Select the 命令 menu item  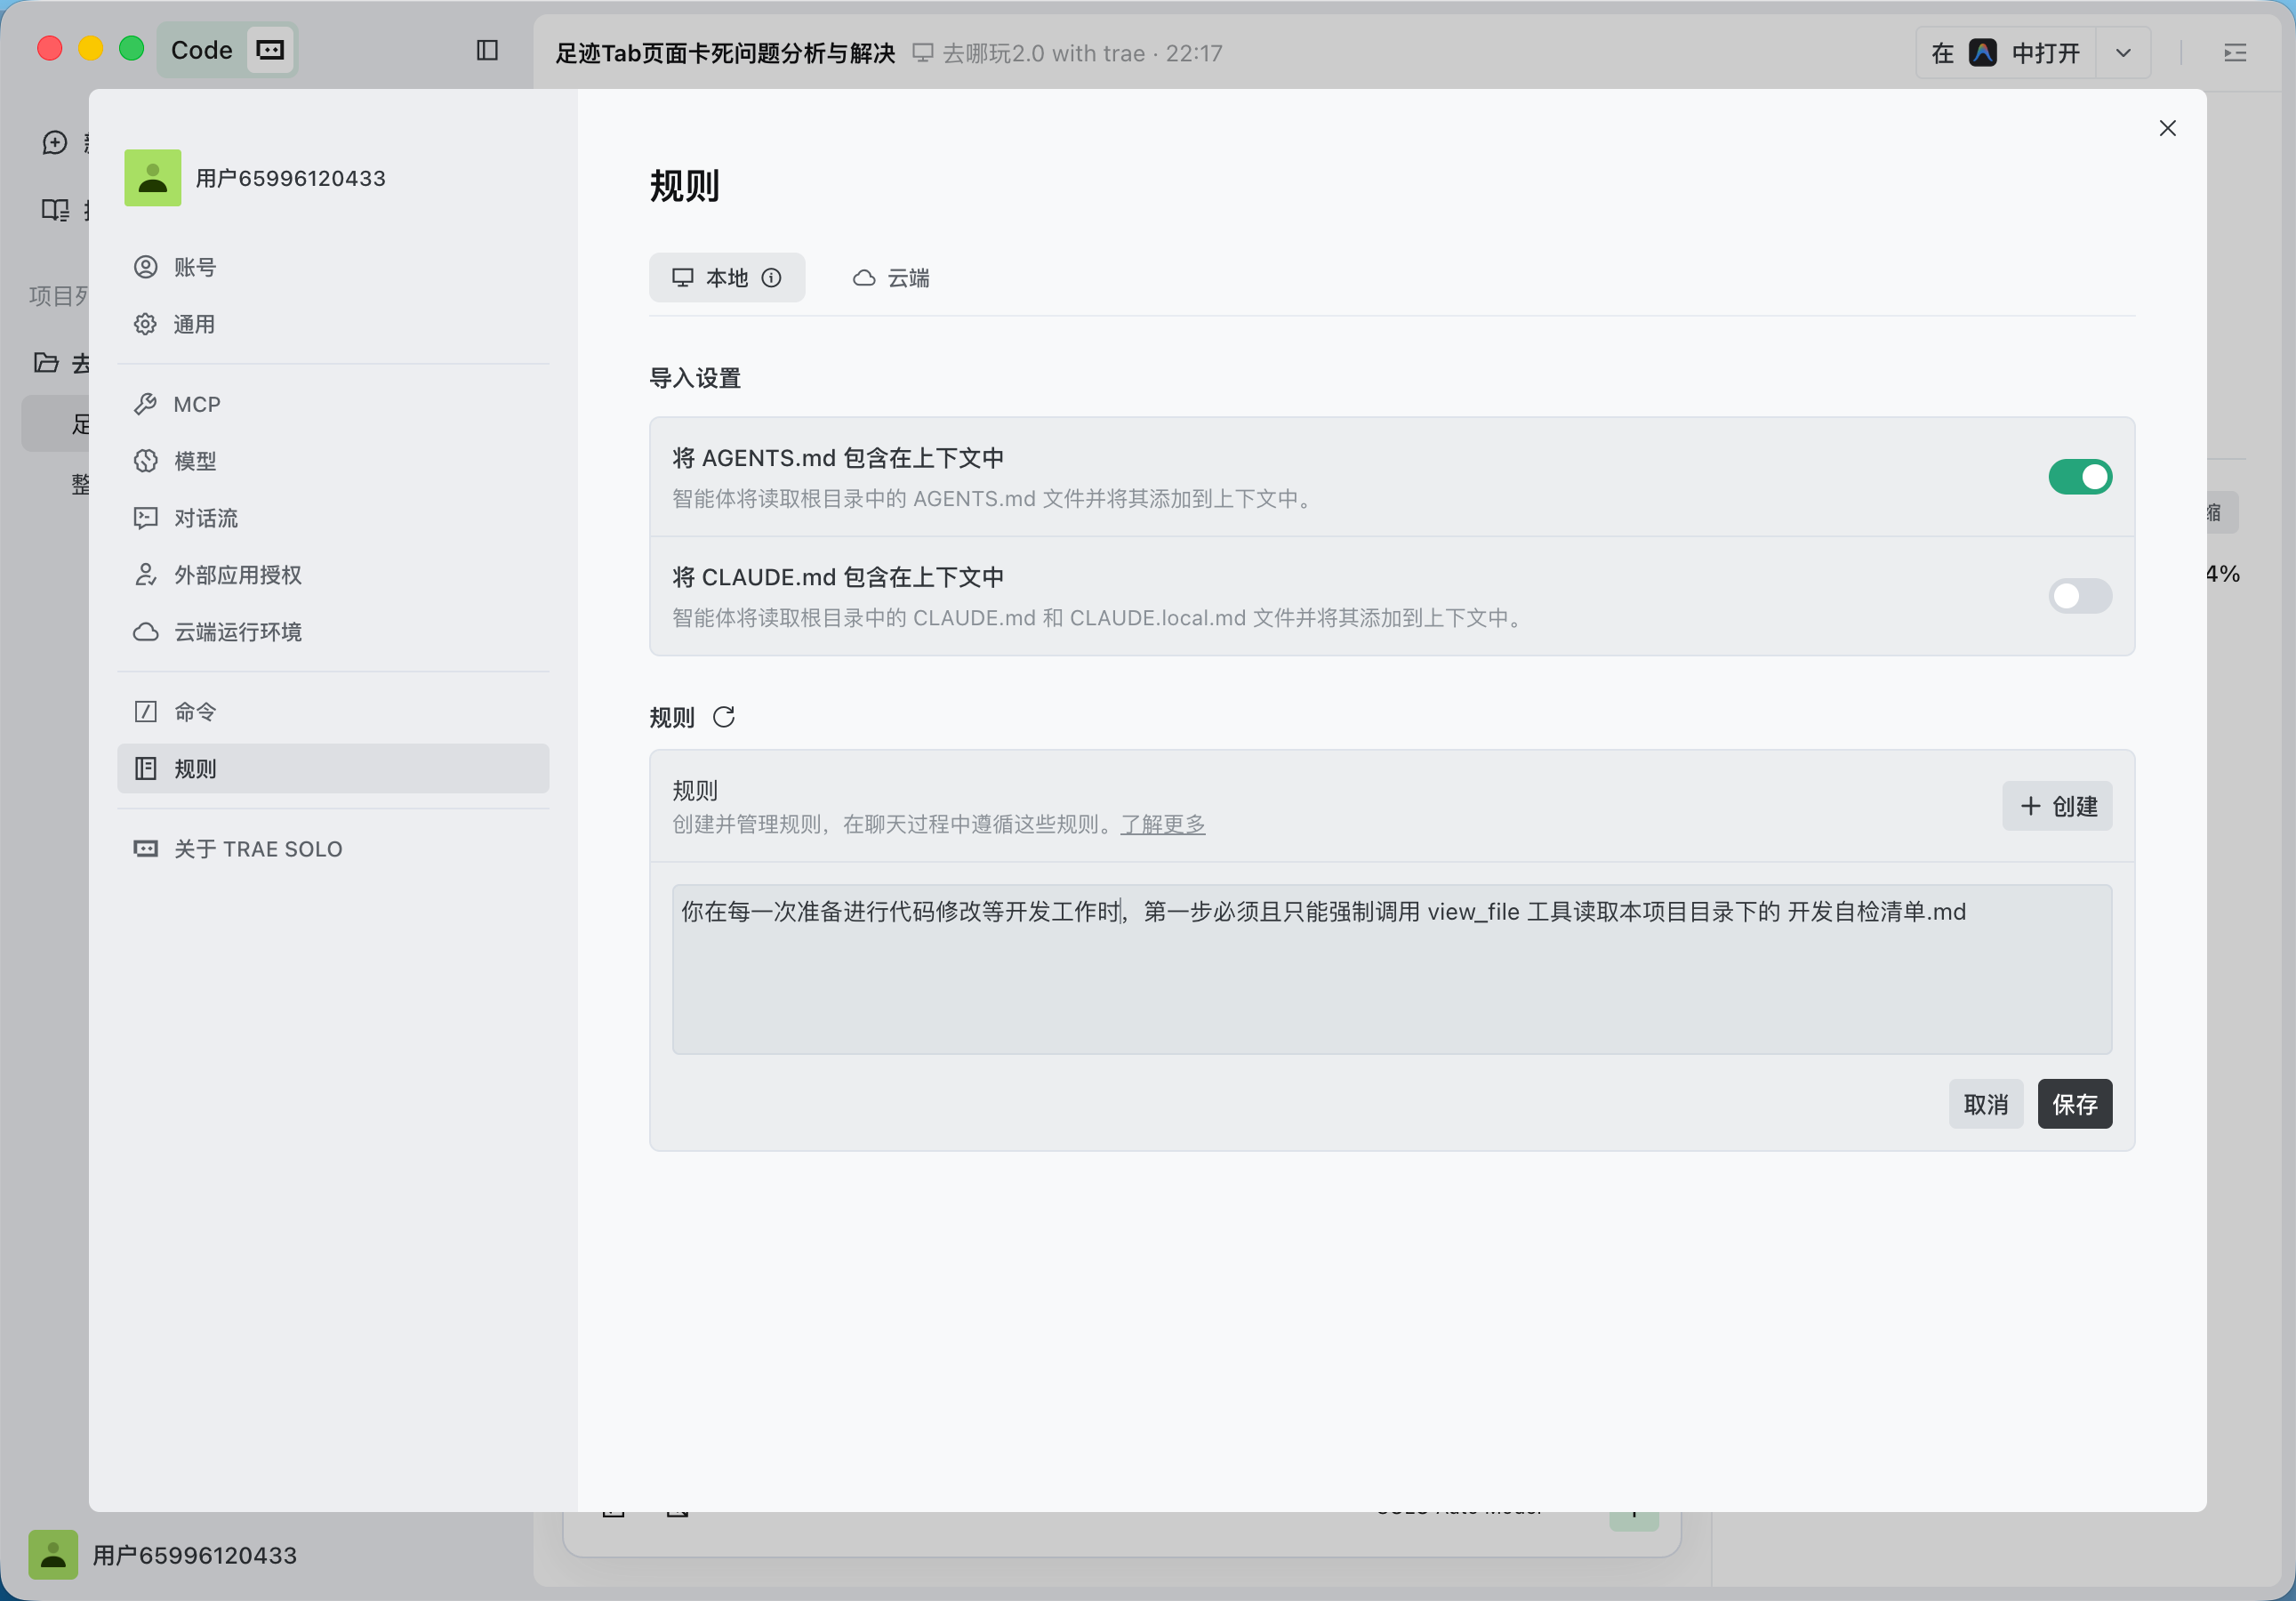[x=195, y=712]
